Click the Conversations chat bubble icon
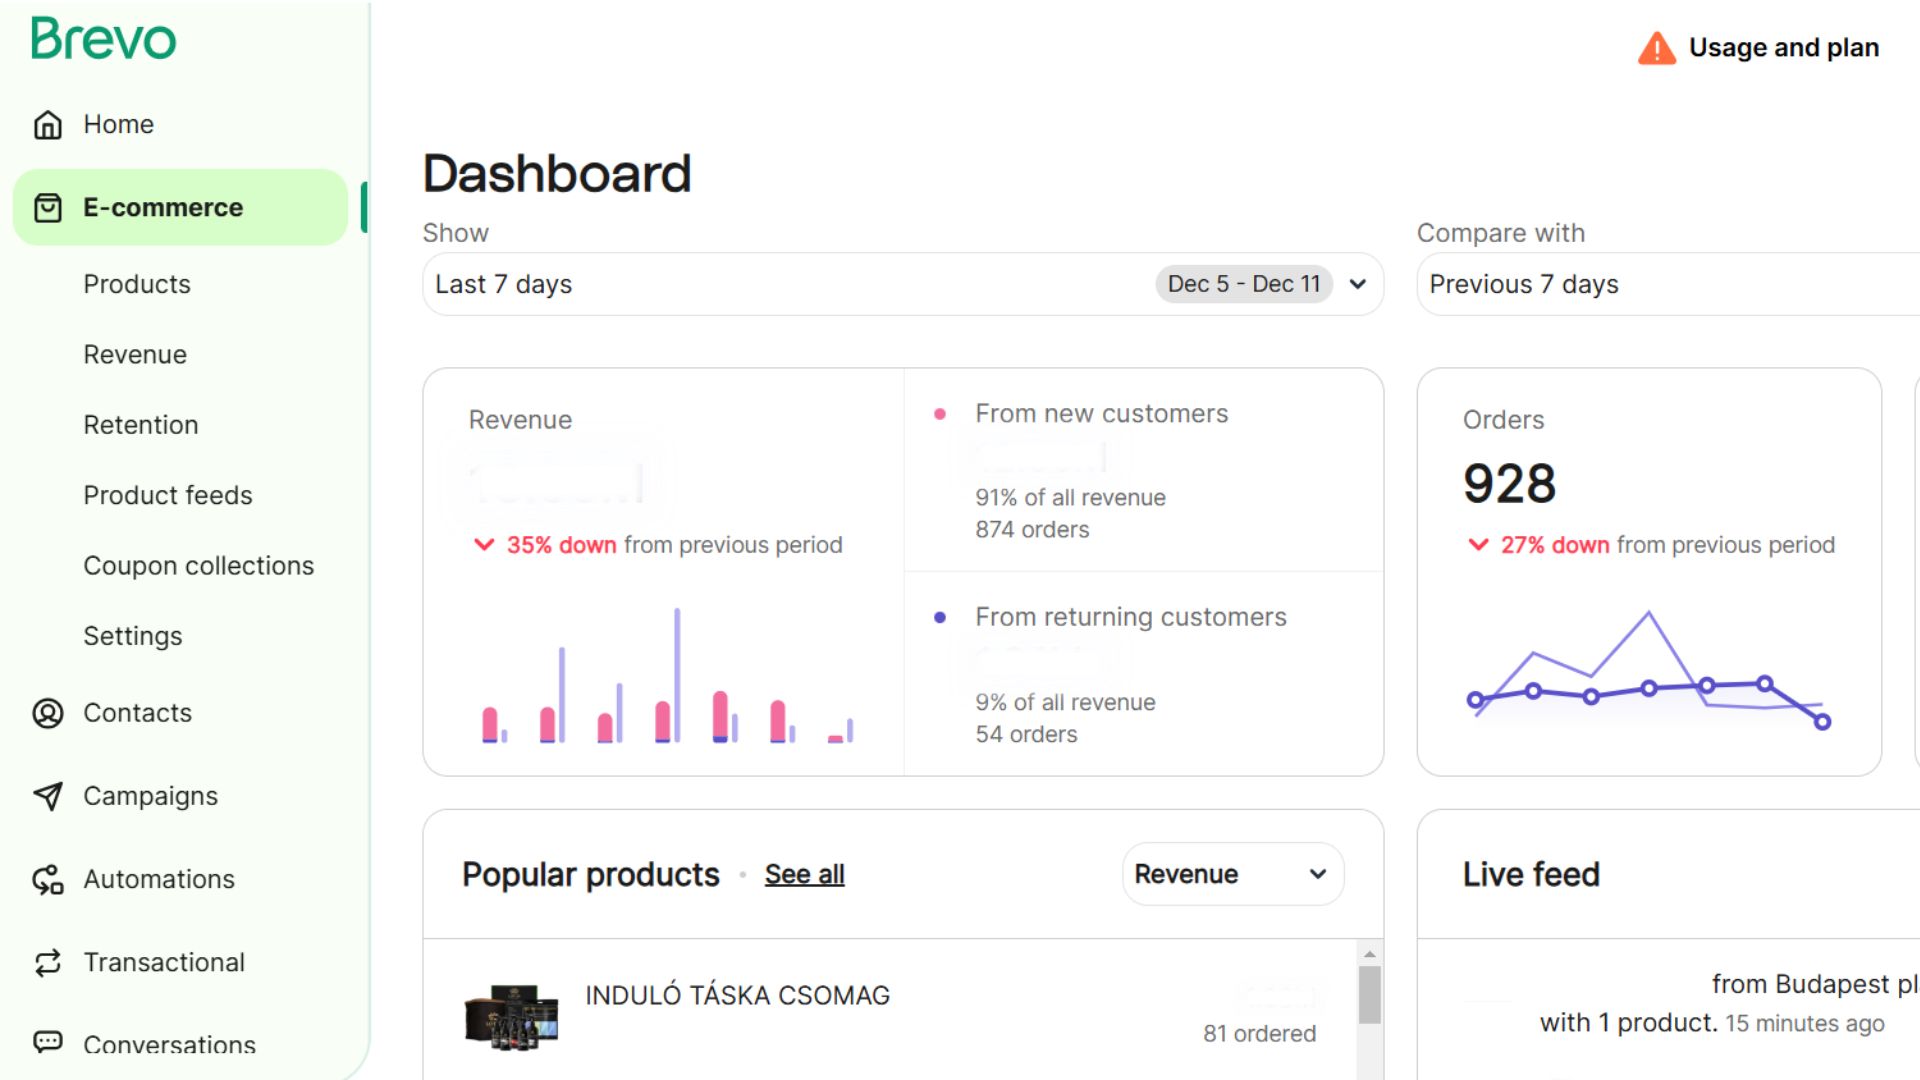 [48, 1042]
